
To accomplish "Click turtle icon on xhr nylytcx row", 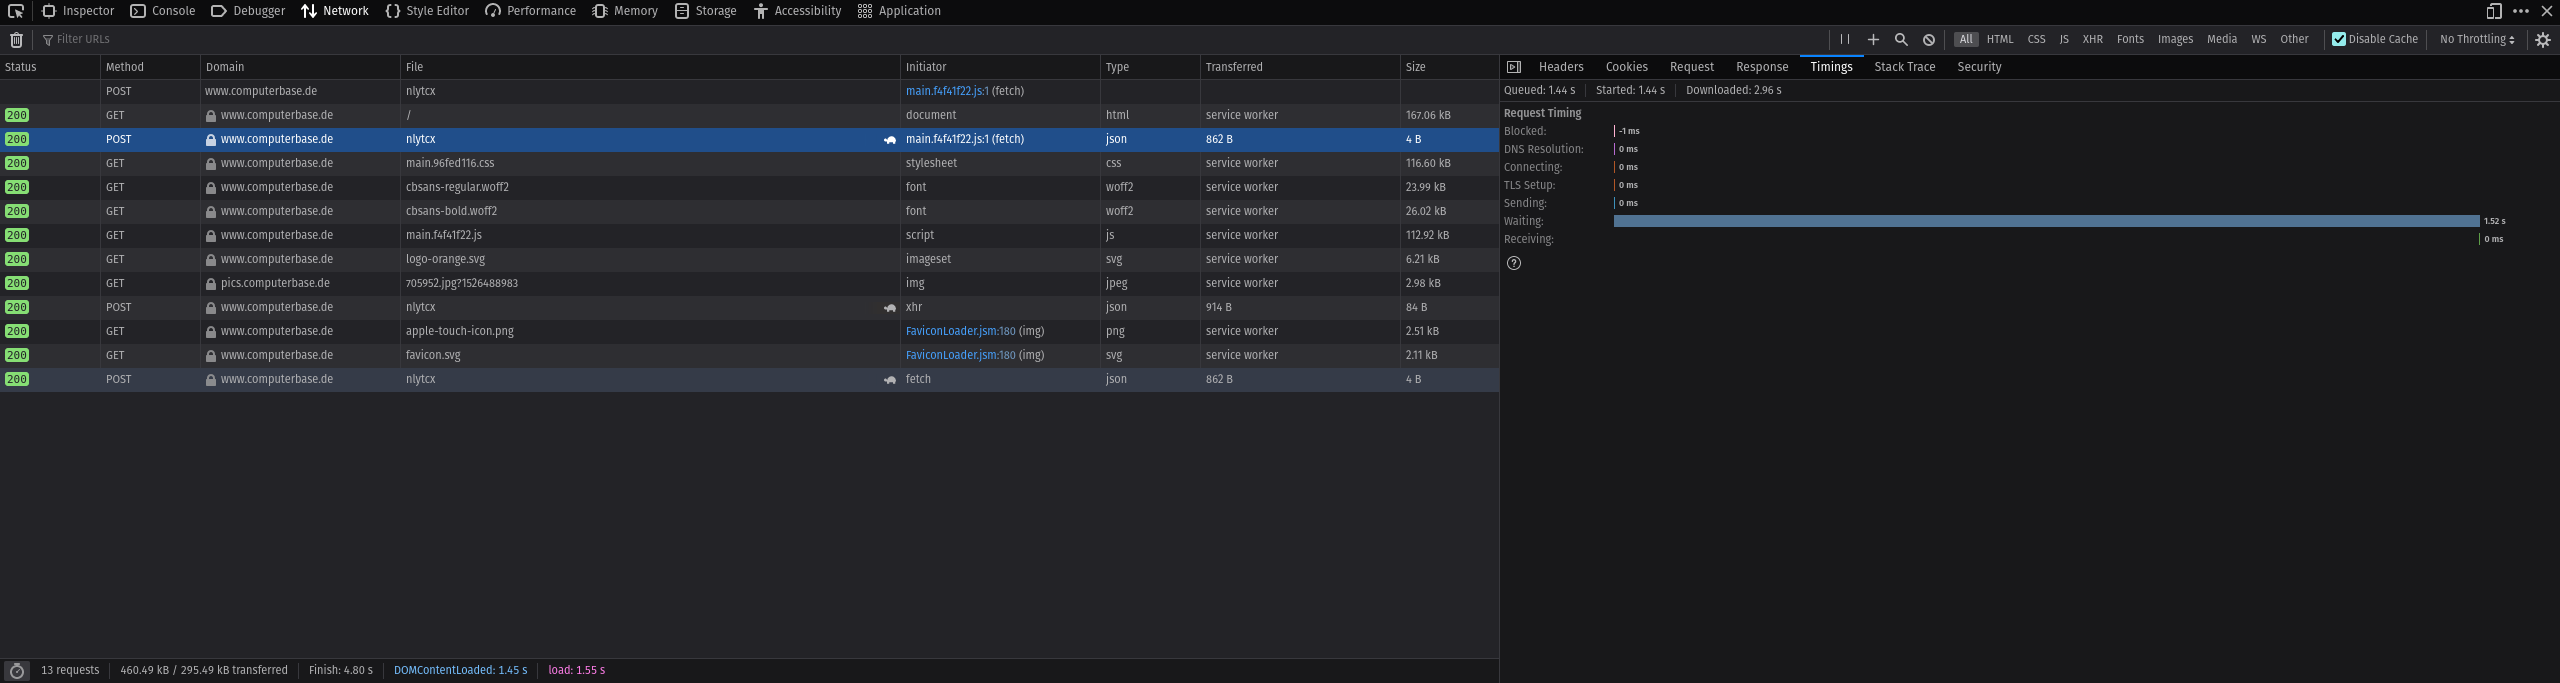I will pos(889,307).
